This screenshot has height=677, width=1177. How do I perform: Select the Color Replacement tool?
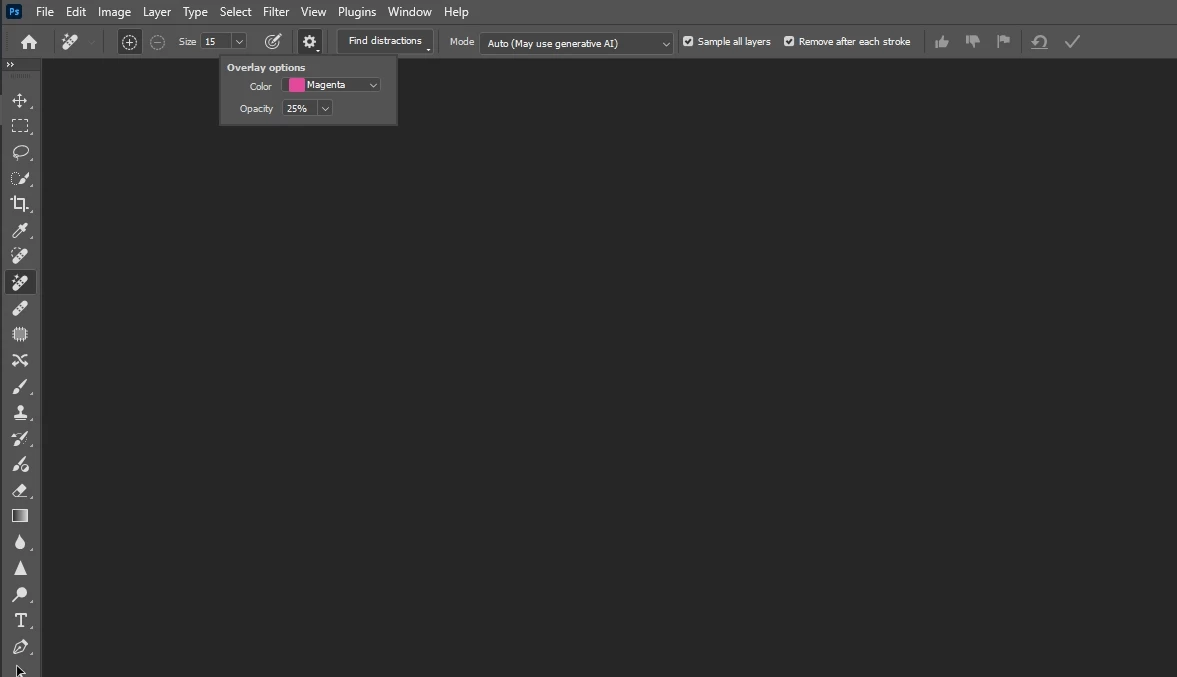[20, 465]
